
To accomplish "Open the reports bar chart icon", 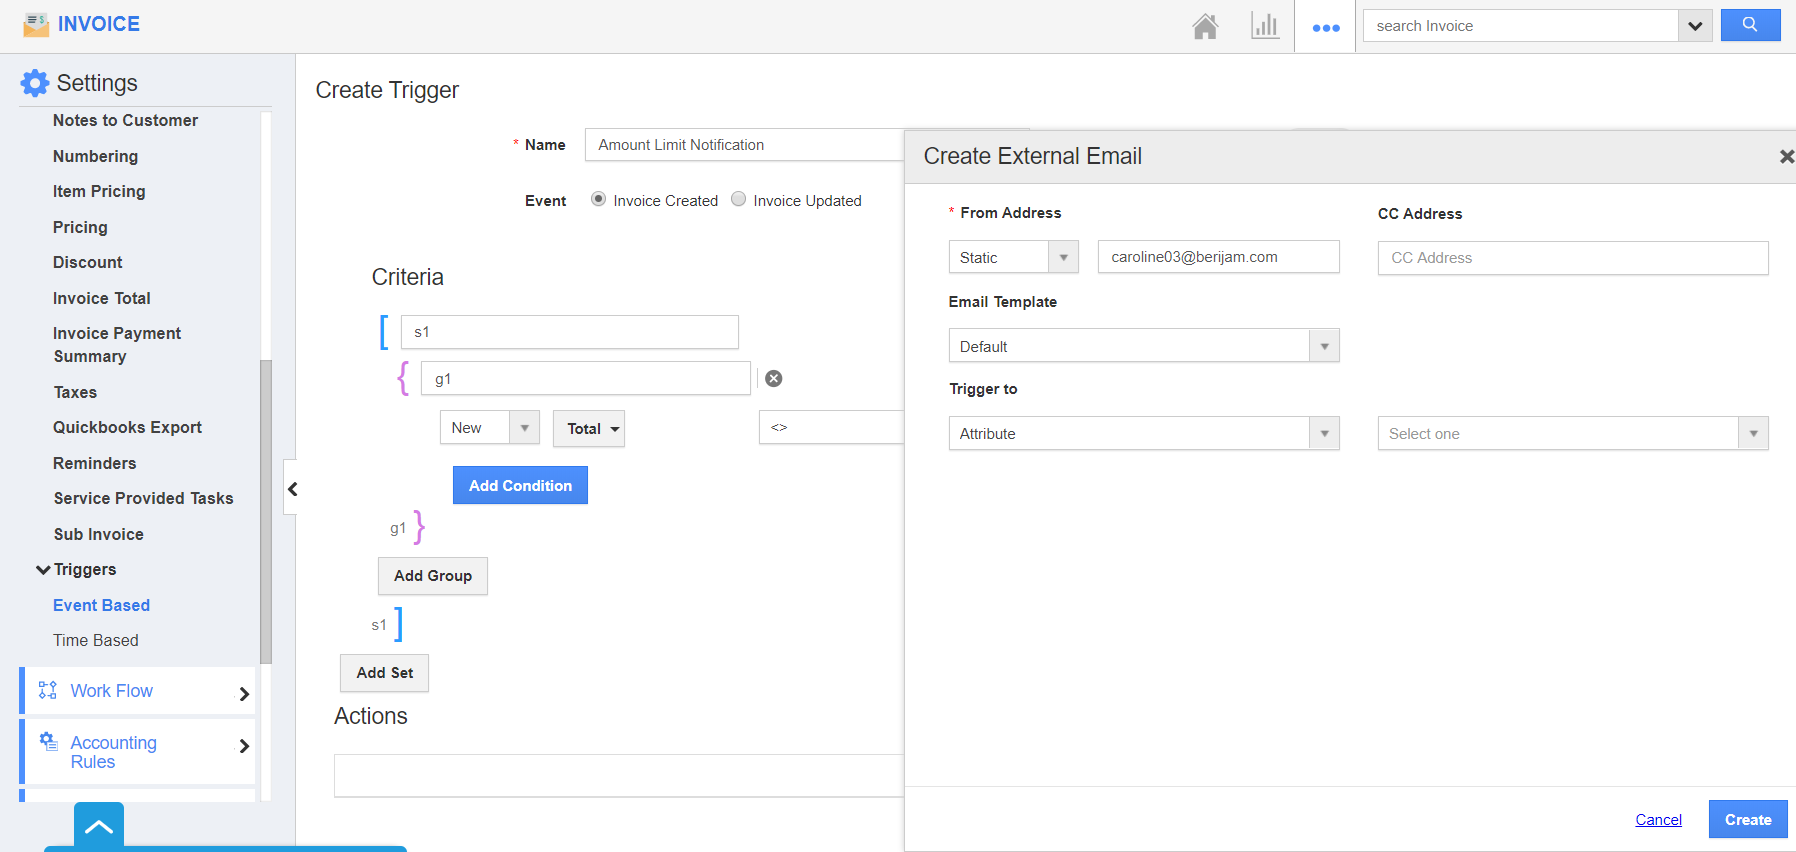I will (1265, 26).
